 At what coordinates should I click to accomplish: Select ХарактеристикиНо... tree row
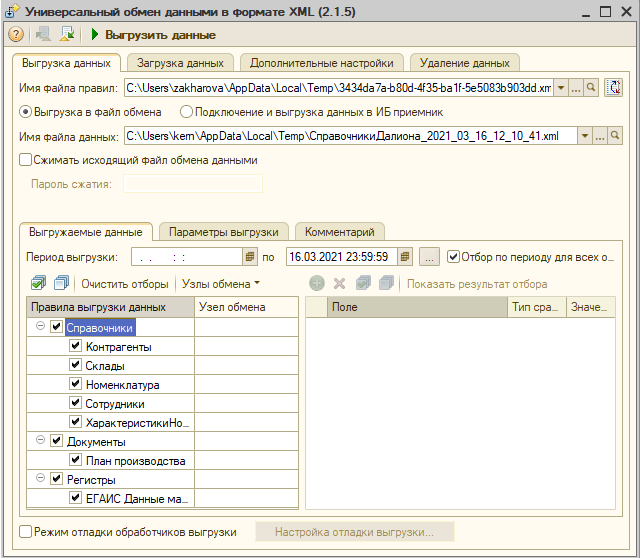click(110, 422)
